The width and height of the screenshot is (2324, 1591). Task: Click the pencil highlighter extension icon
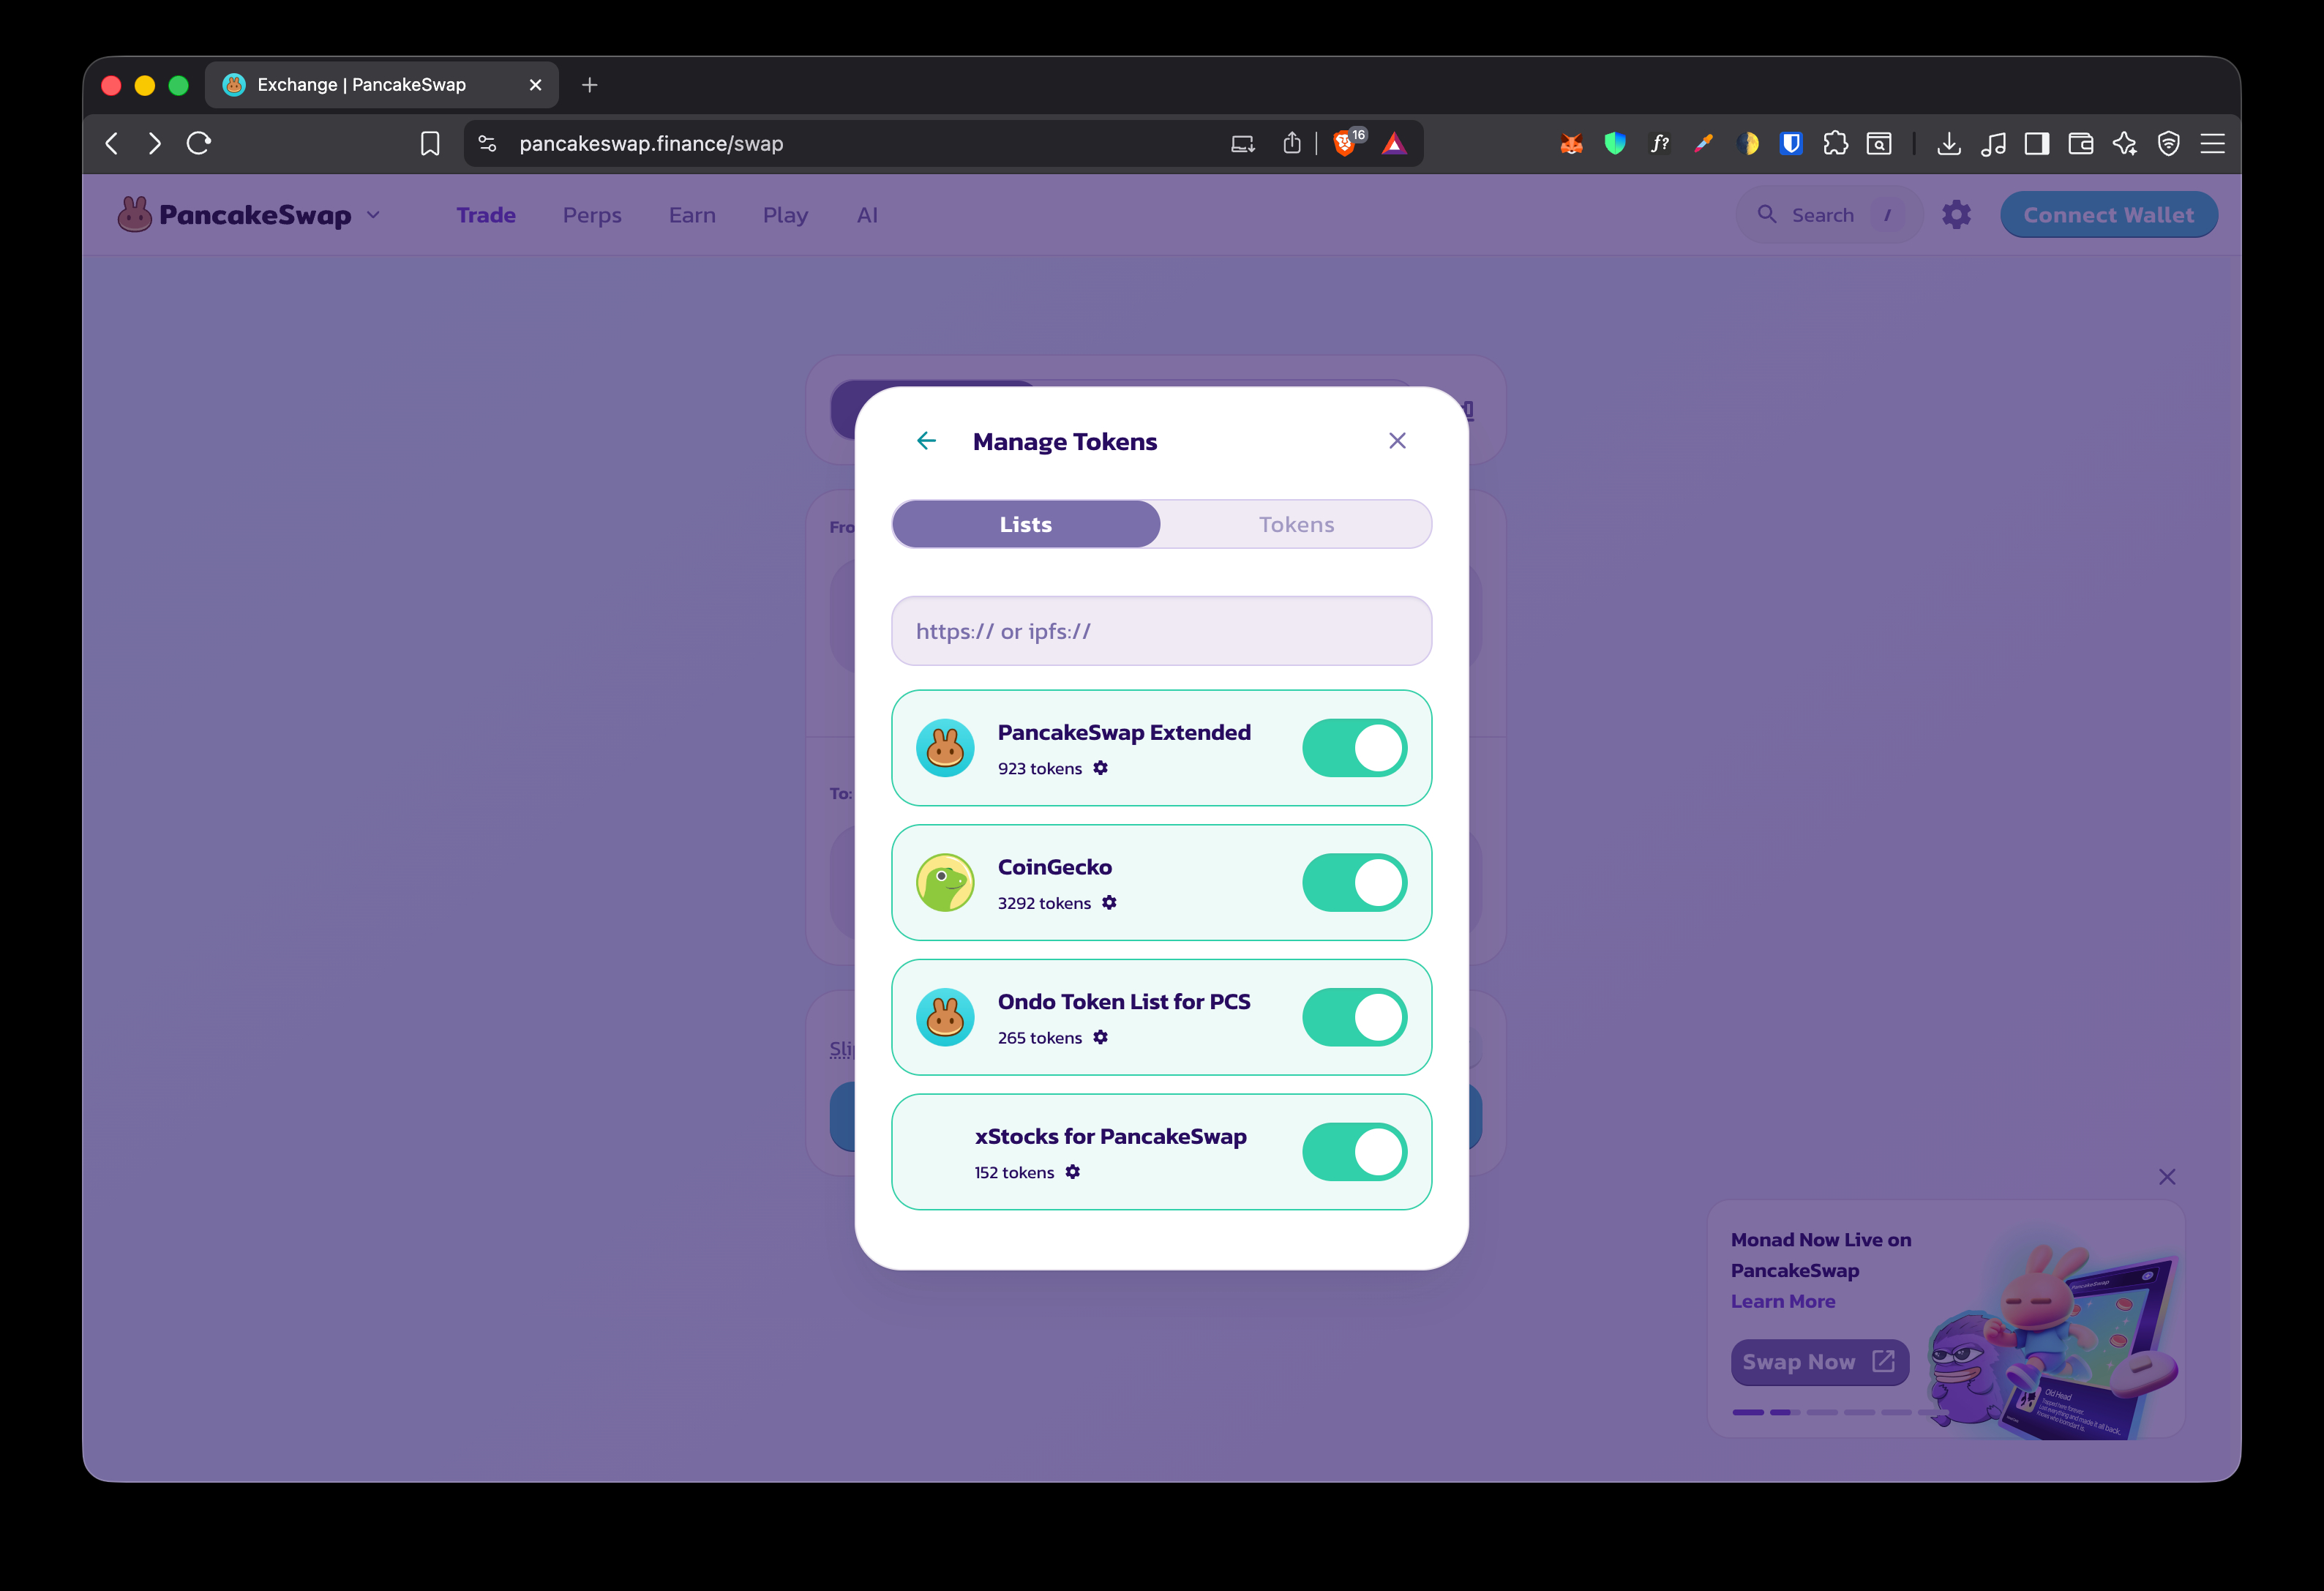point(1704,144)
